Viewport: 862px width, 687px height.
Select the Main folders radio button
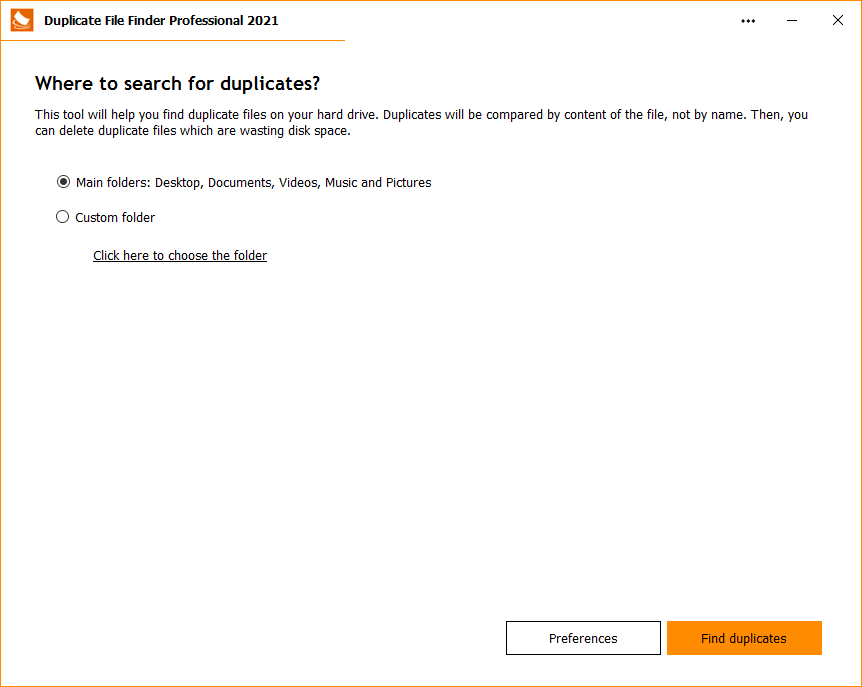click(x=63, y=182)
